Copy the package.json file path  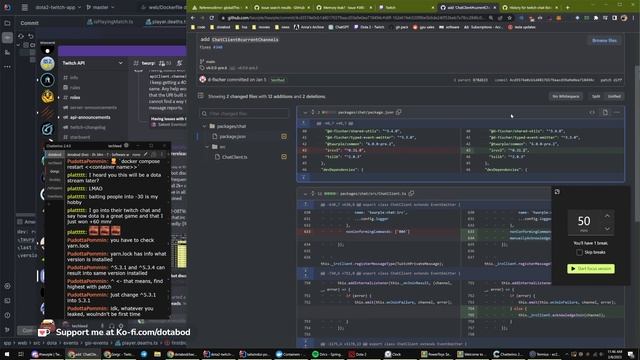399,112
